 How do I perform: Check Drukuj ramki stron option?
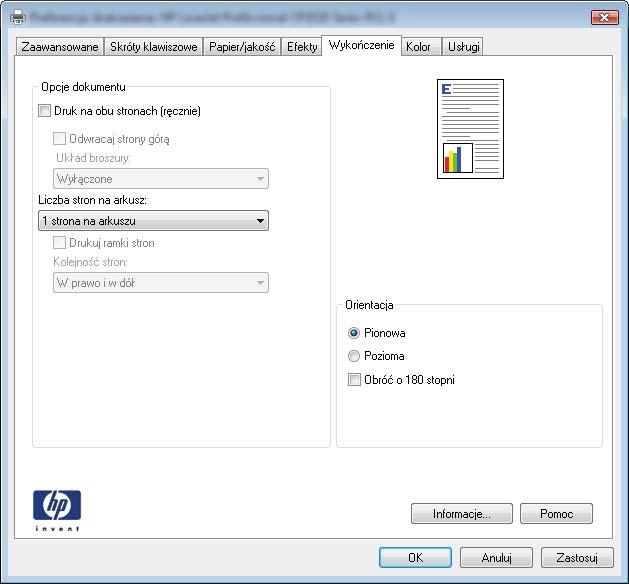[59, 243]
